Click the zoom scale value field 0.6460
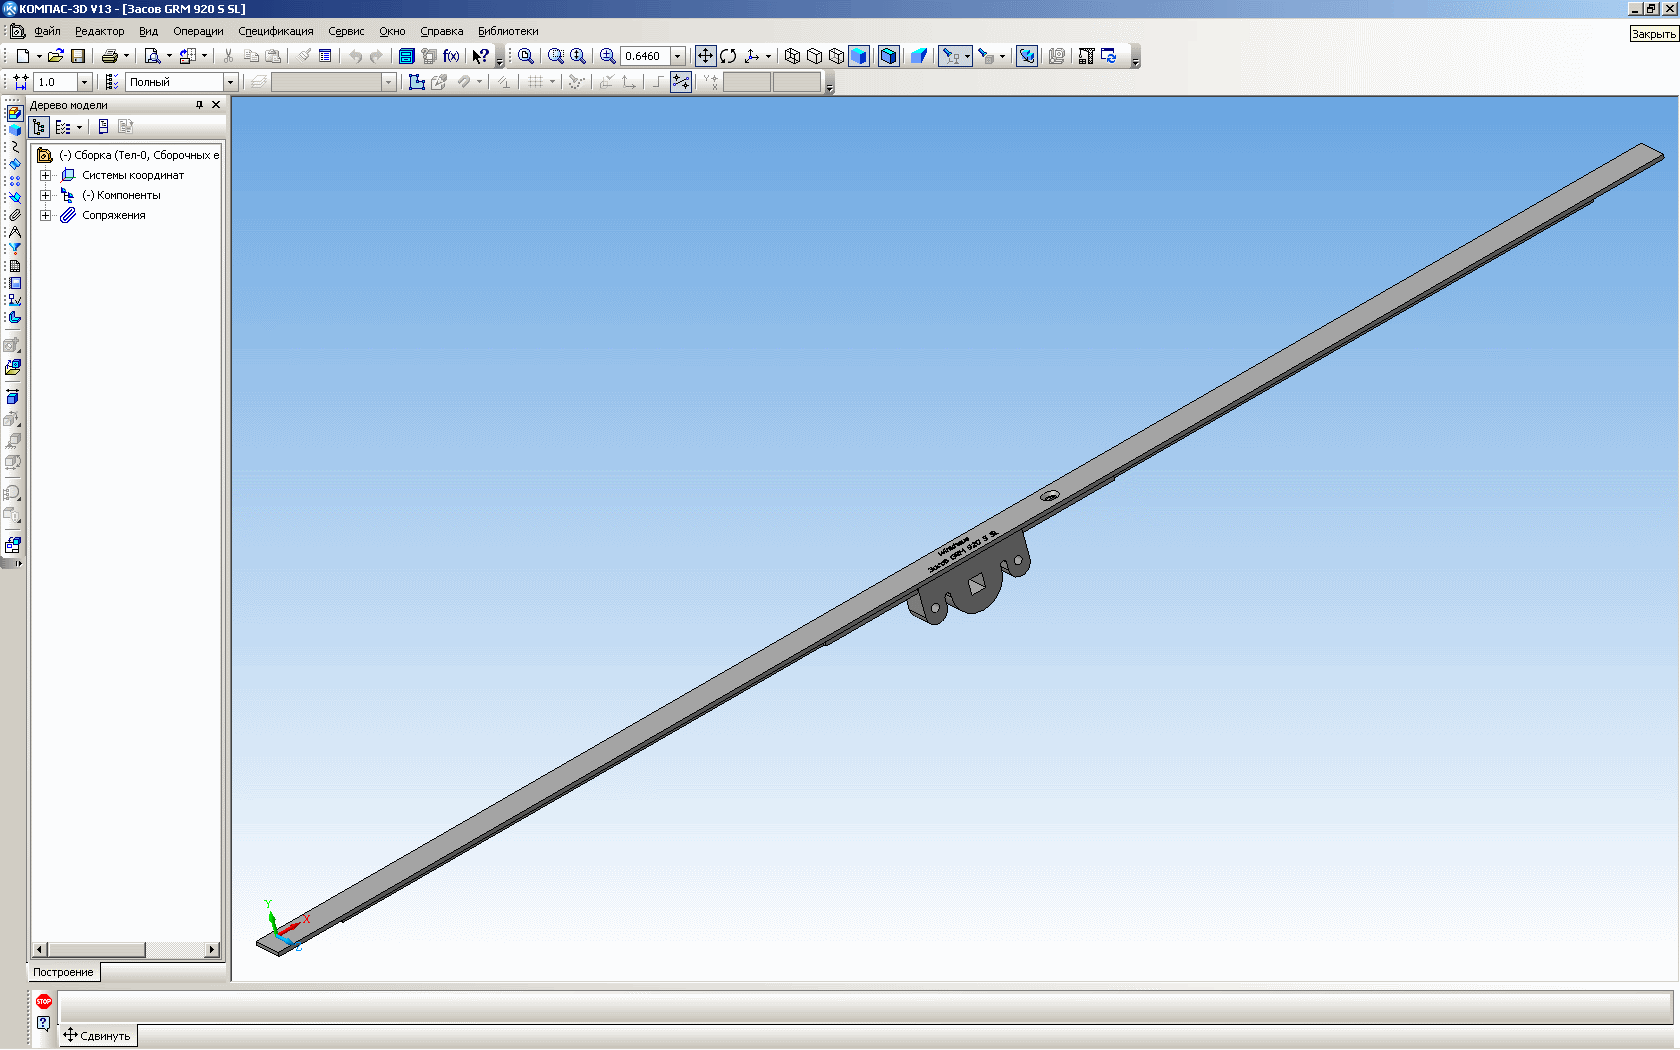Image resolution: width=1680 pixels, height=1050 pixels. (x=645, y=56)
